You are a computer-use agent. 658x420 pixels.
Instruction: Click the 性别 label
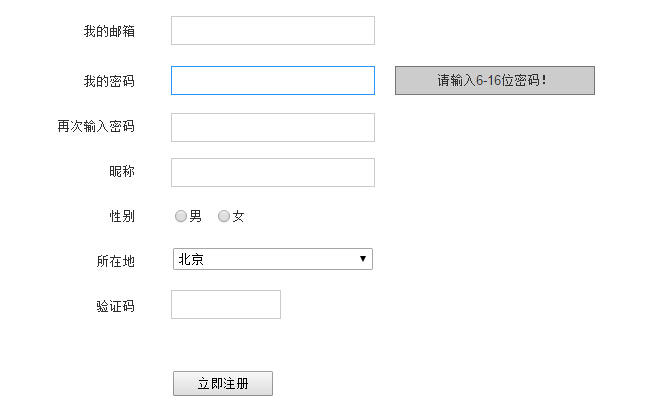tap(122, 216)
